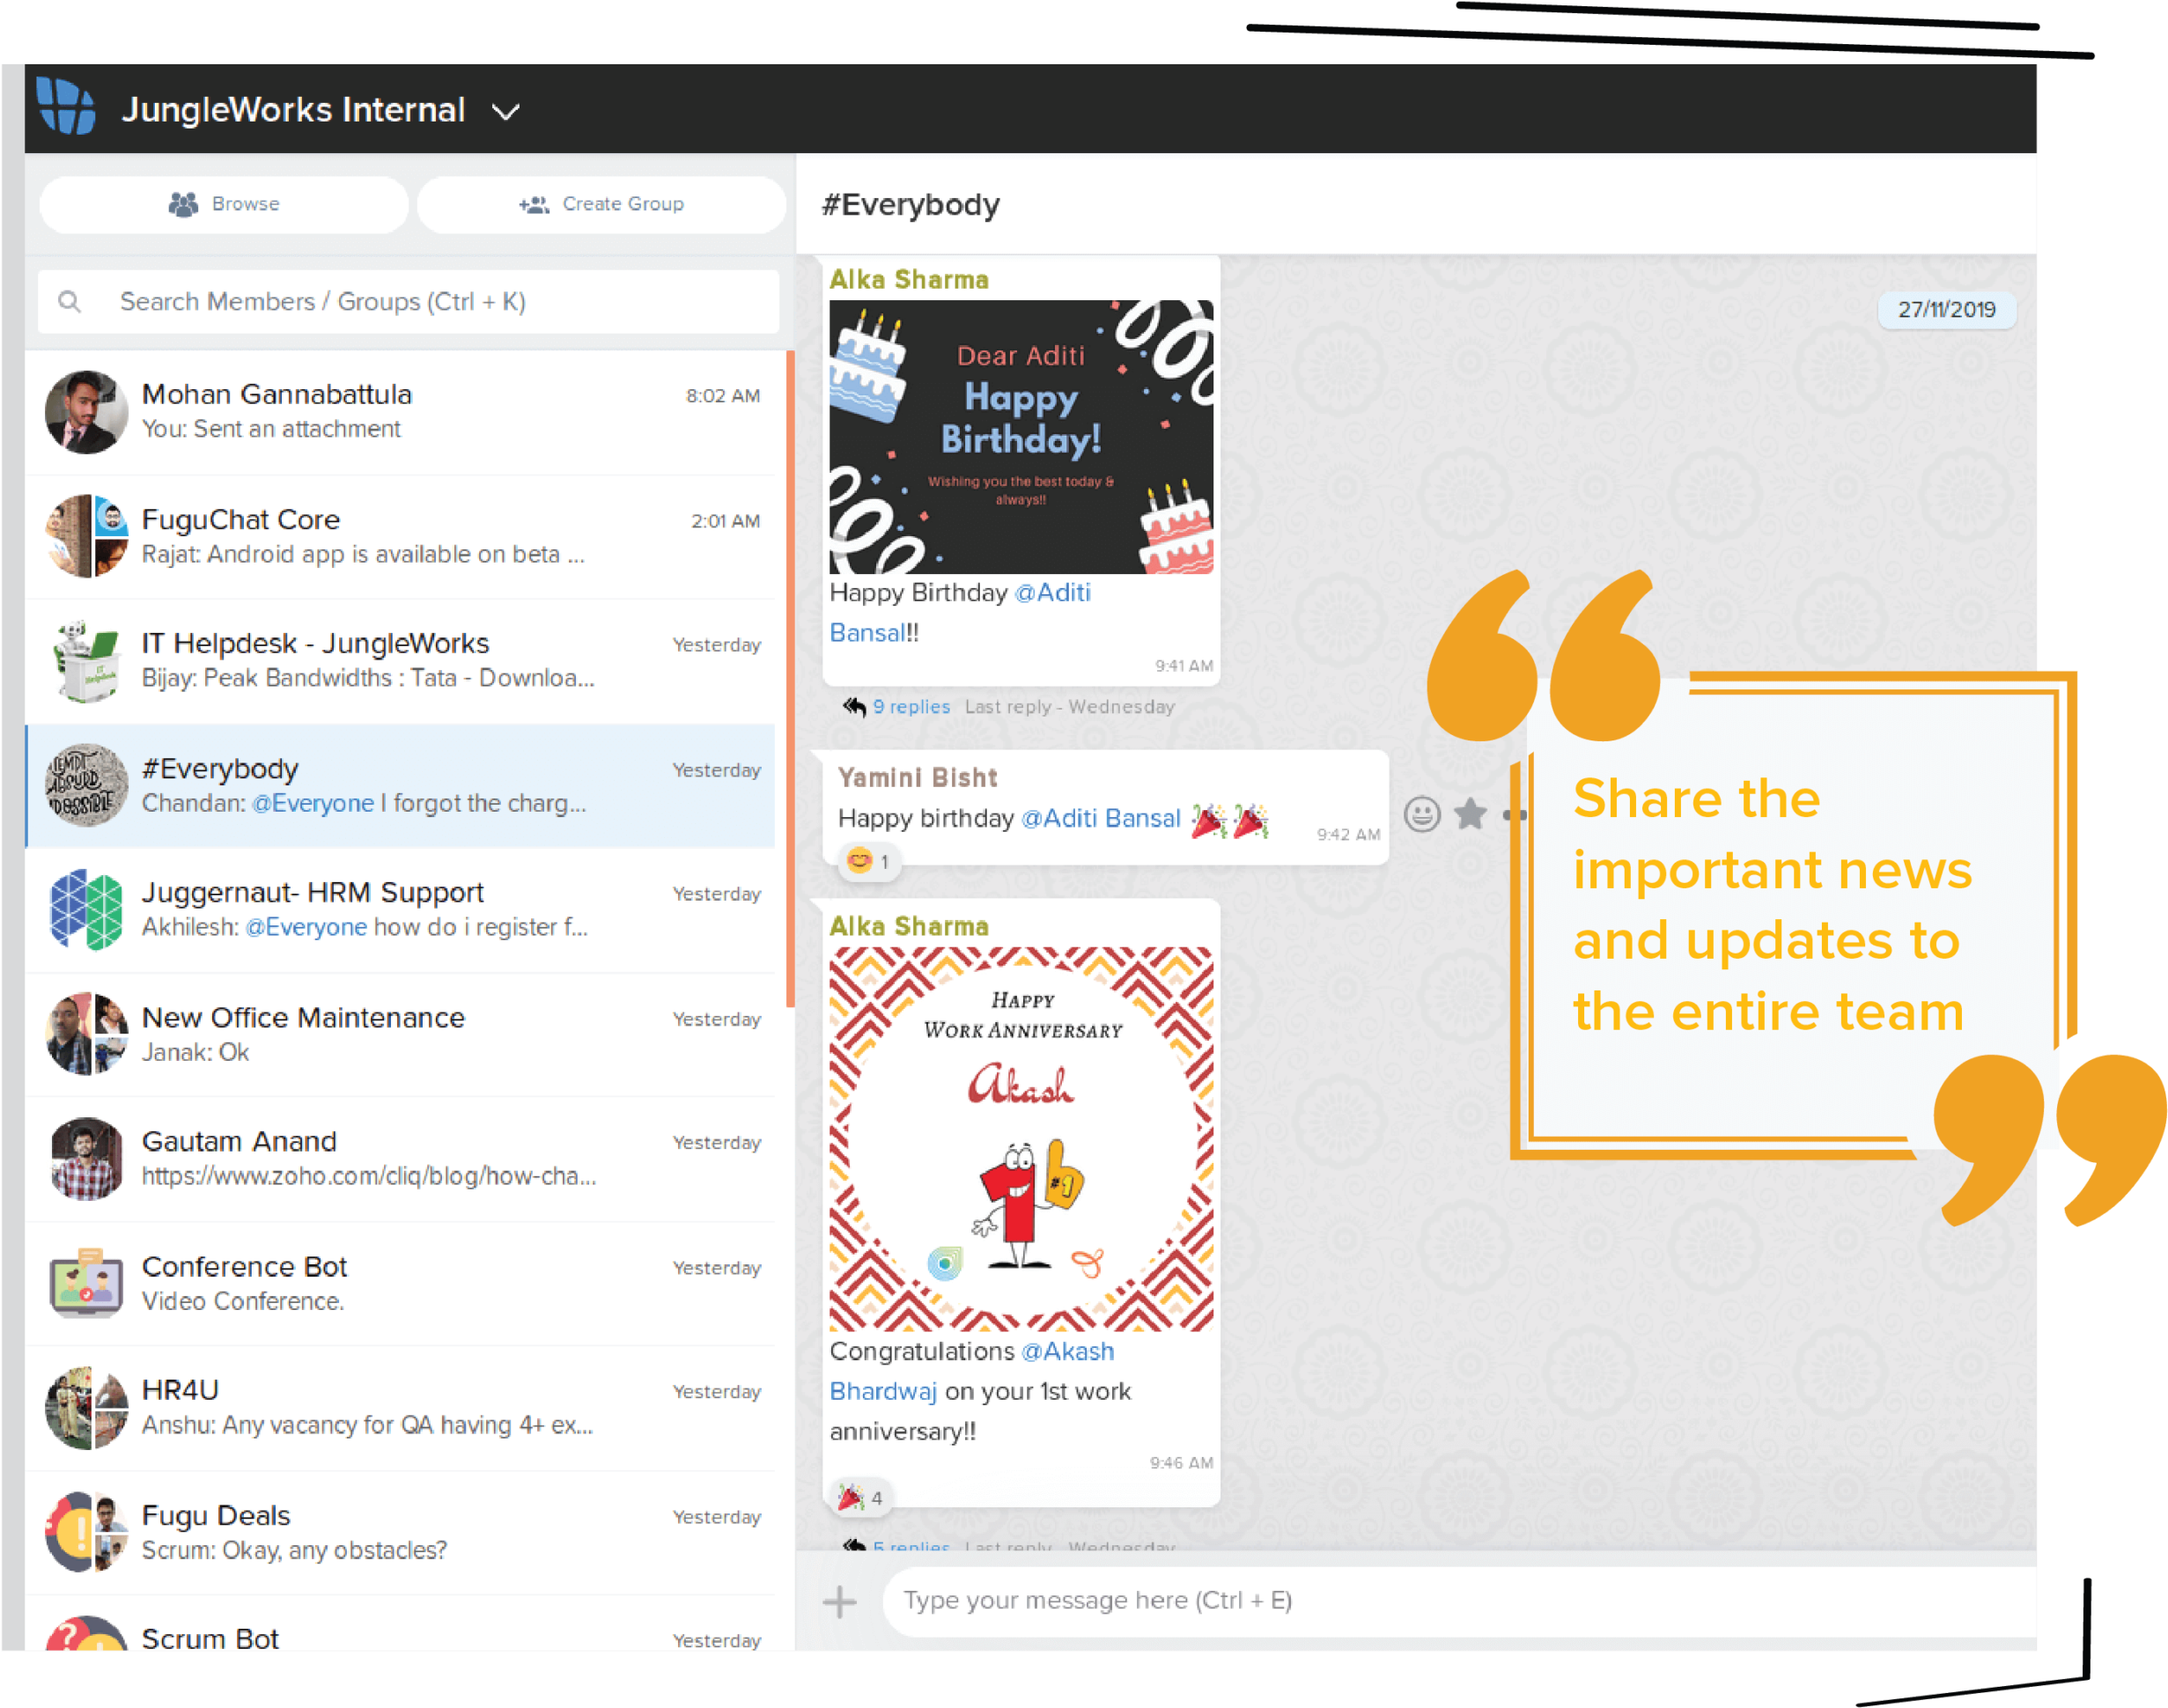Star Yamini Bisht's birthday message

point(1470,814)
